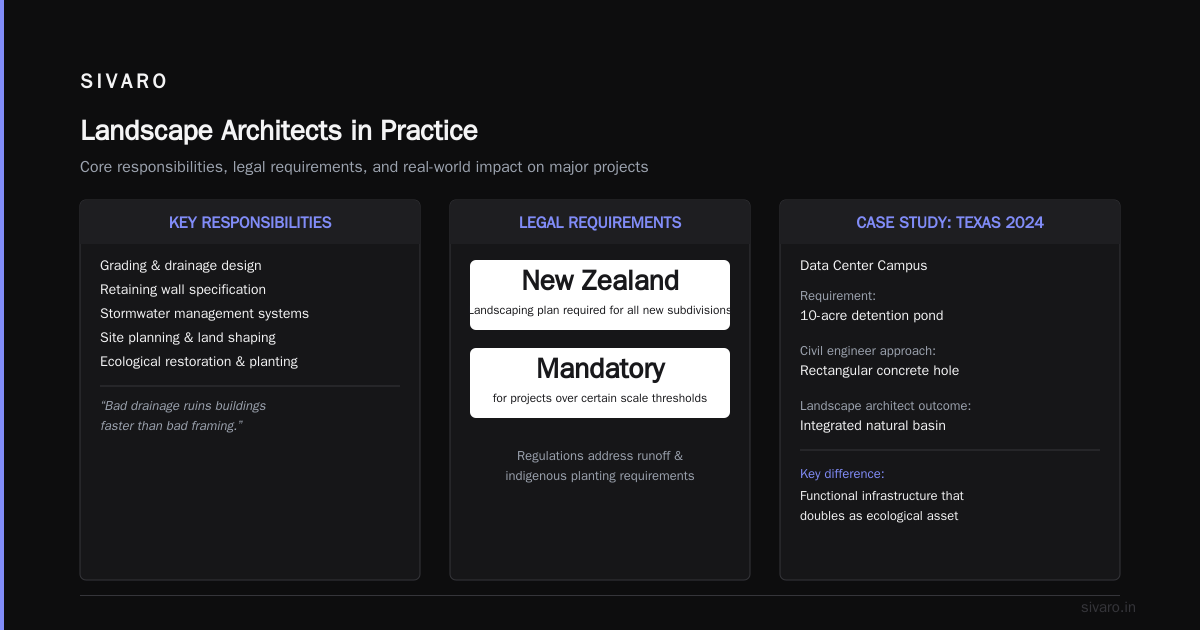Click the 'Requirement:' label

(838, 296)
